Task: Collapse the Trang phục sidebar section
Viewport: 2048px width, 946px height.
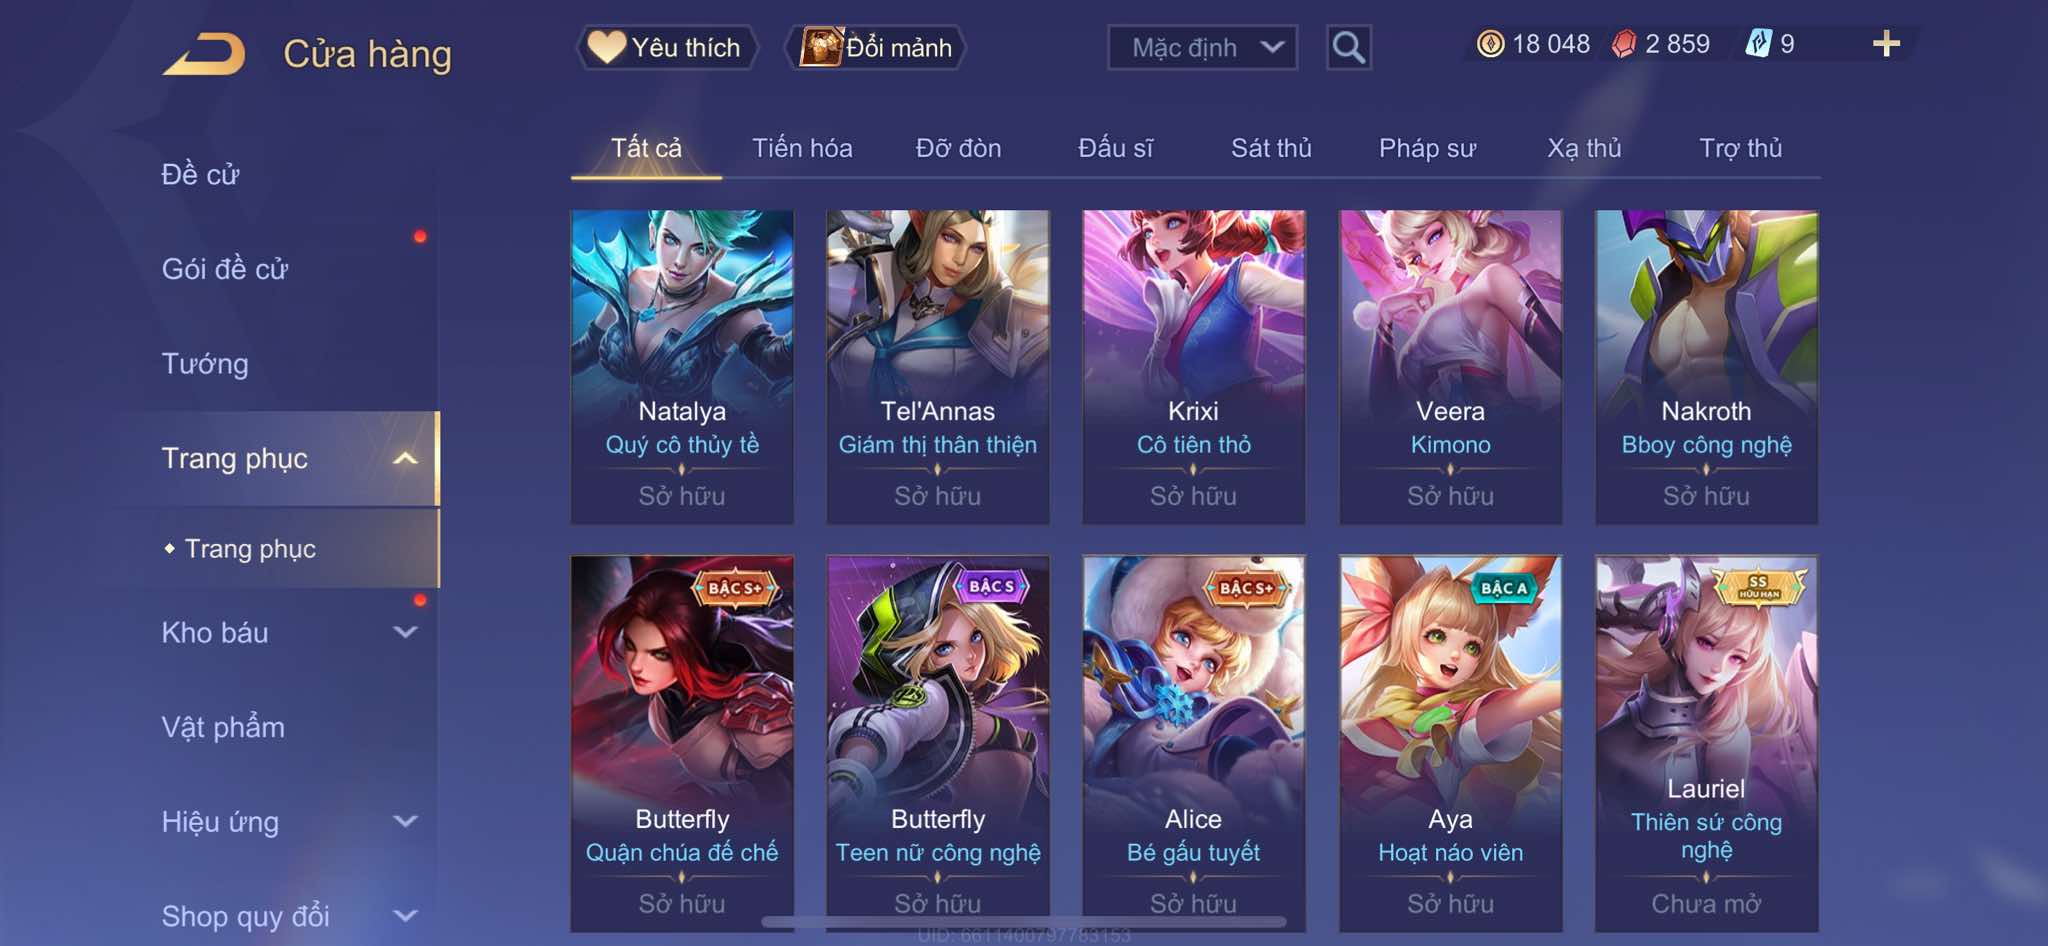Action: tap(405, 458)
